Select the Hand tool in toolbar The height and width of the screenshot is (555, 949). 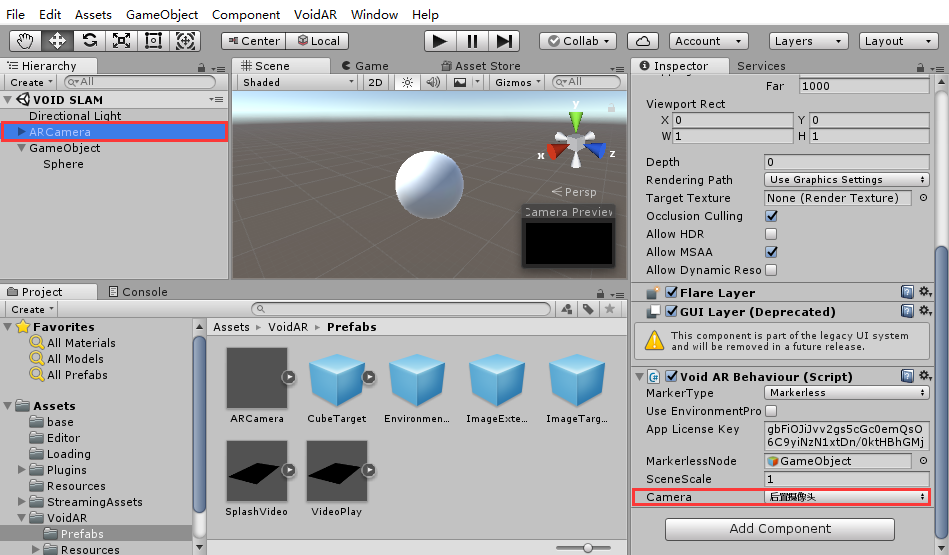pos(25,41)
